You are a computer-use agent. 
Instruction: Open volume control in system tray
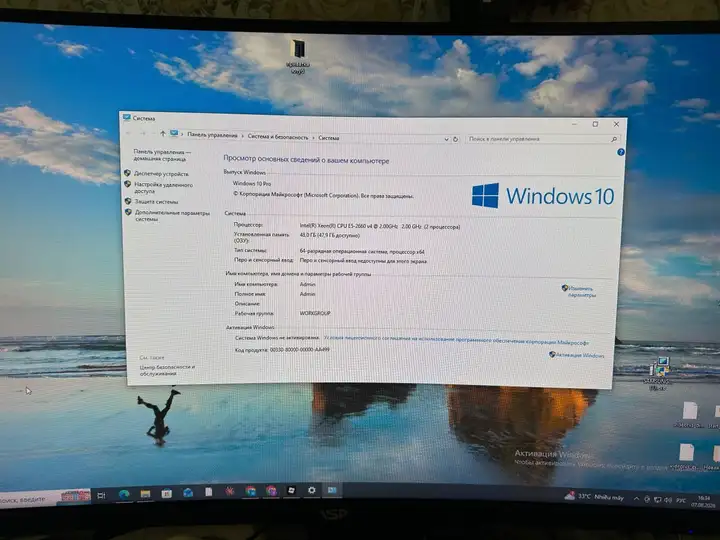click(668, 500)
